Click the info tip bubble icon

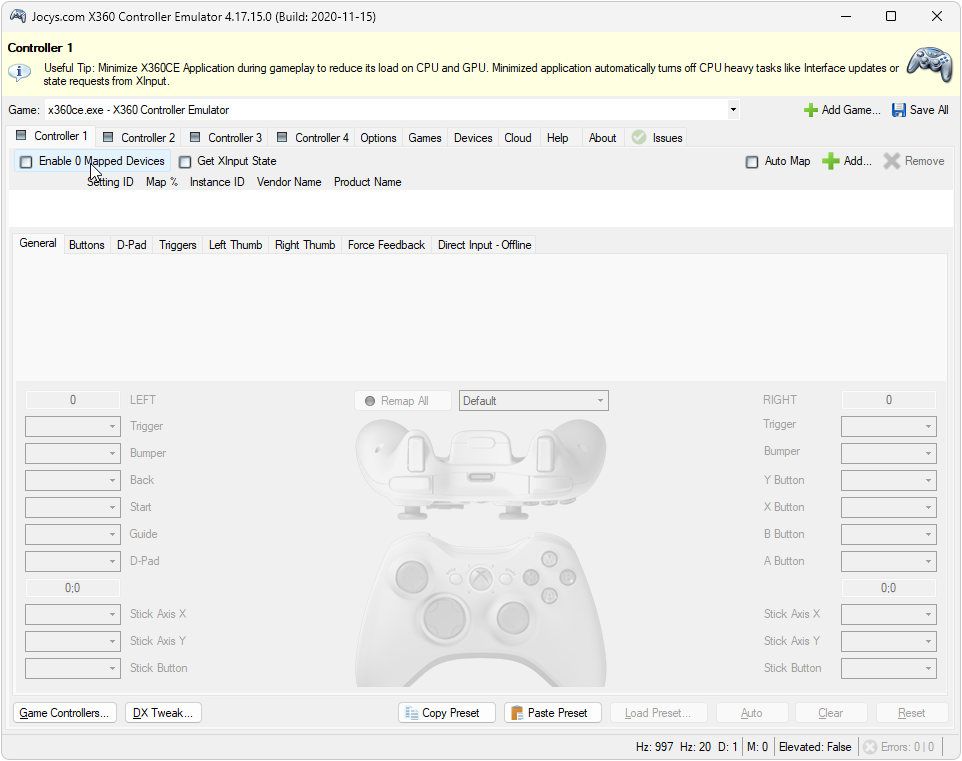pyautogui.click(x=20, y=72)
